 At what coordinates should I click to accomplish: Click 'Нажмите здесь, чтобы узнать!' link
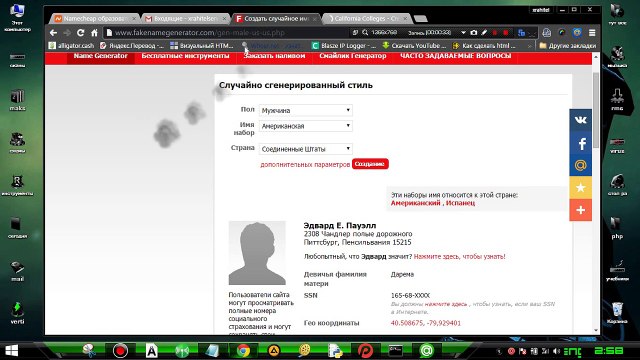coord(460,257)
